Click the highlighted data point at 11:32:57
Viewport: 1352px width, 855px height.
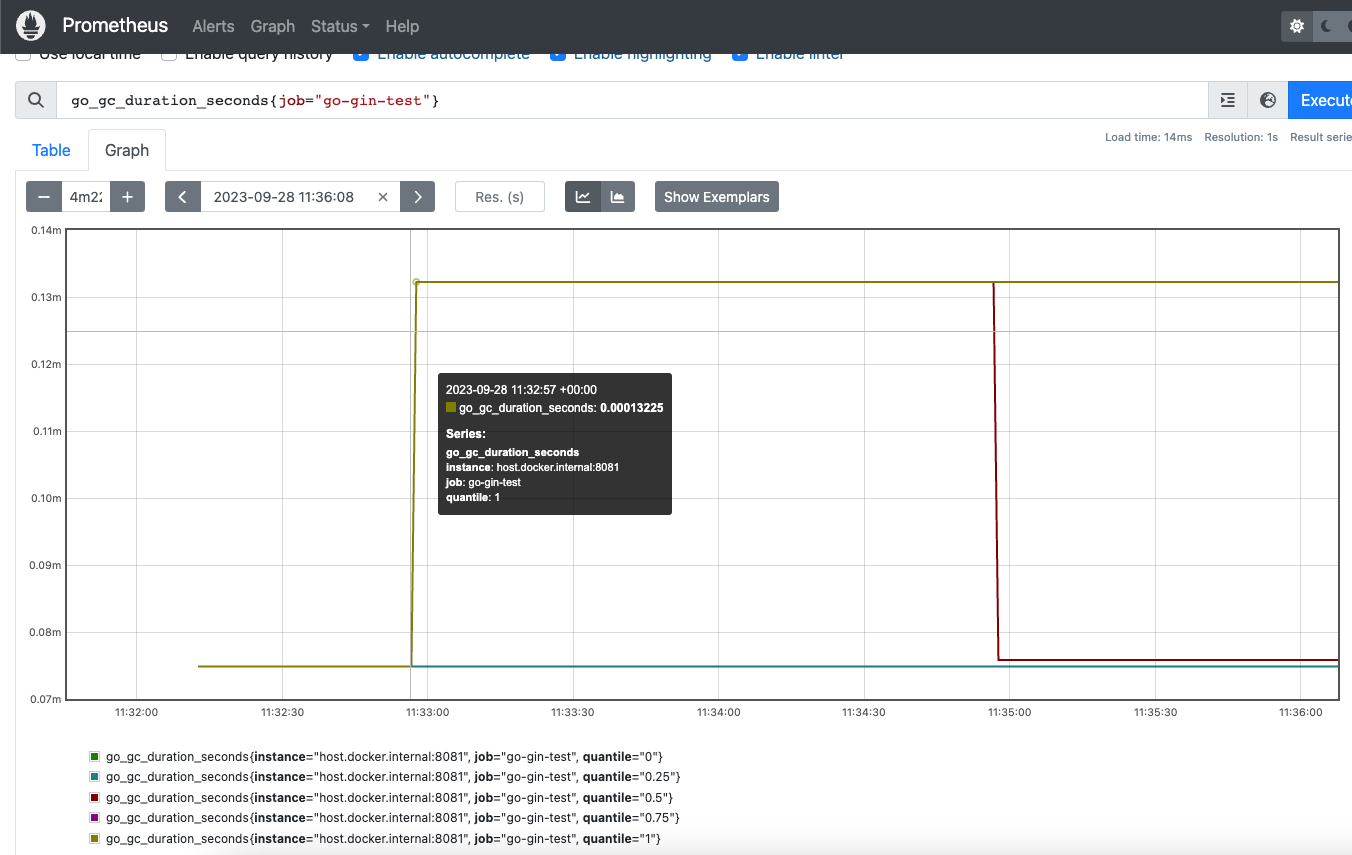416,282
